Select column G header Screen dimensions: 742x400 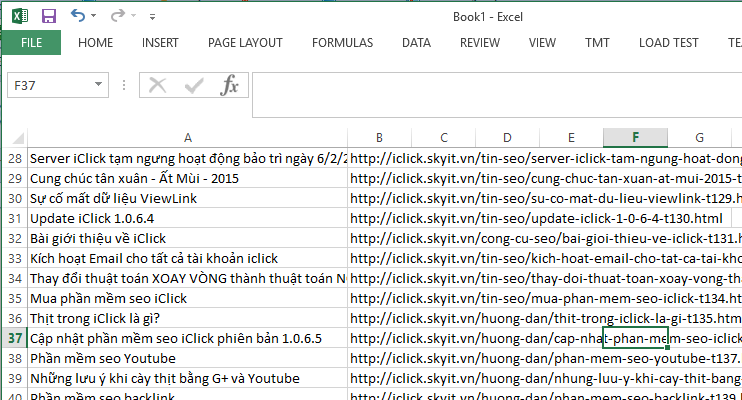(x=699, y=138)
